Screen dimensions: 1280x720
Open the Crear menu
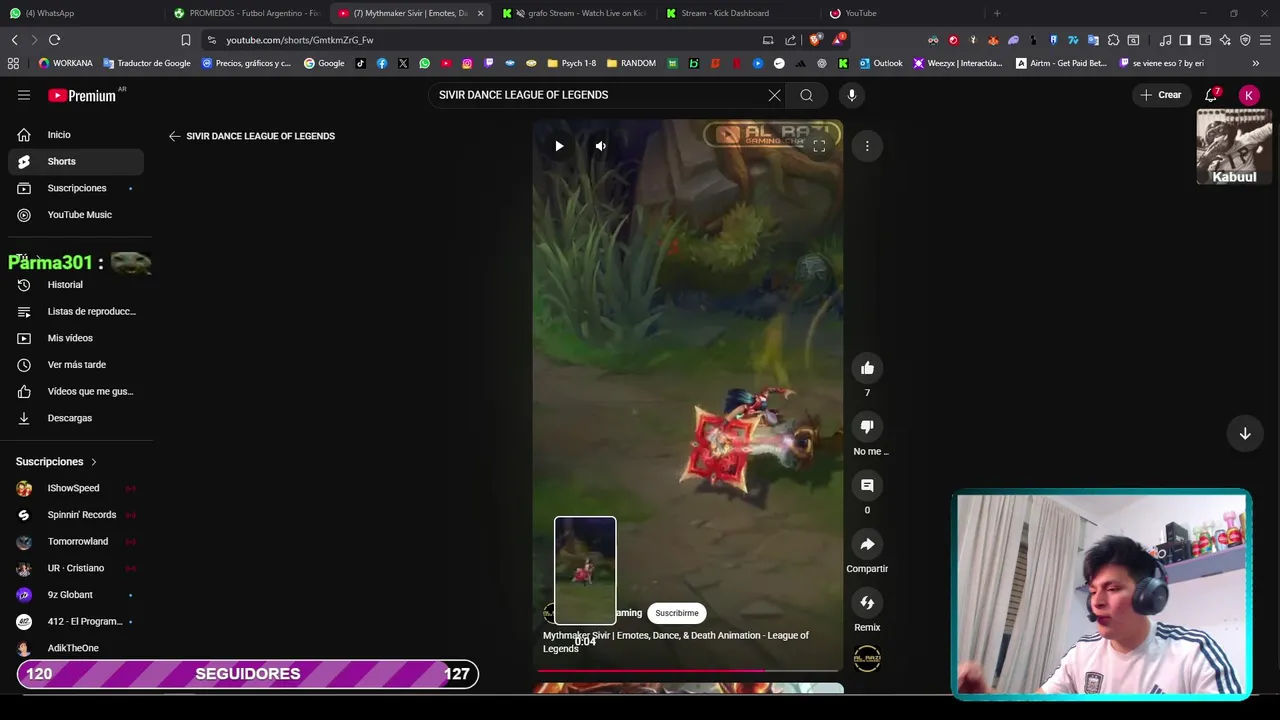pyautogui.click(x=1160, y=95)
